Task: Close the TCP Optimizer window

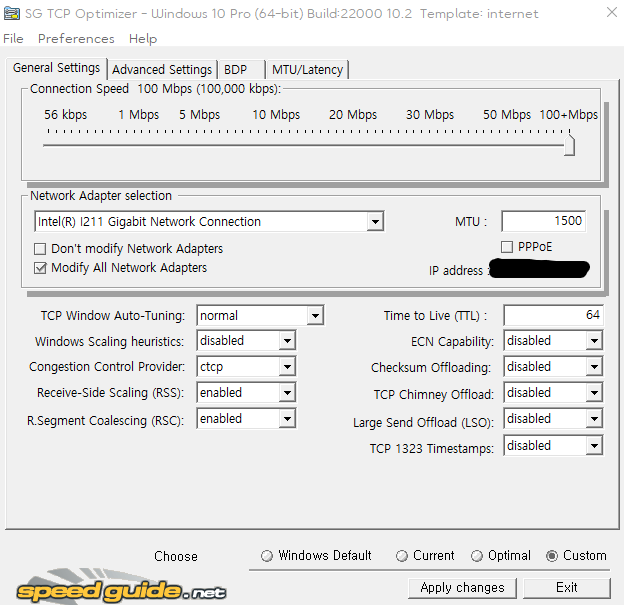Action: click(612, 13)
